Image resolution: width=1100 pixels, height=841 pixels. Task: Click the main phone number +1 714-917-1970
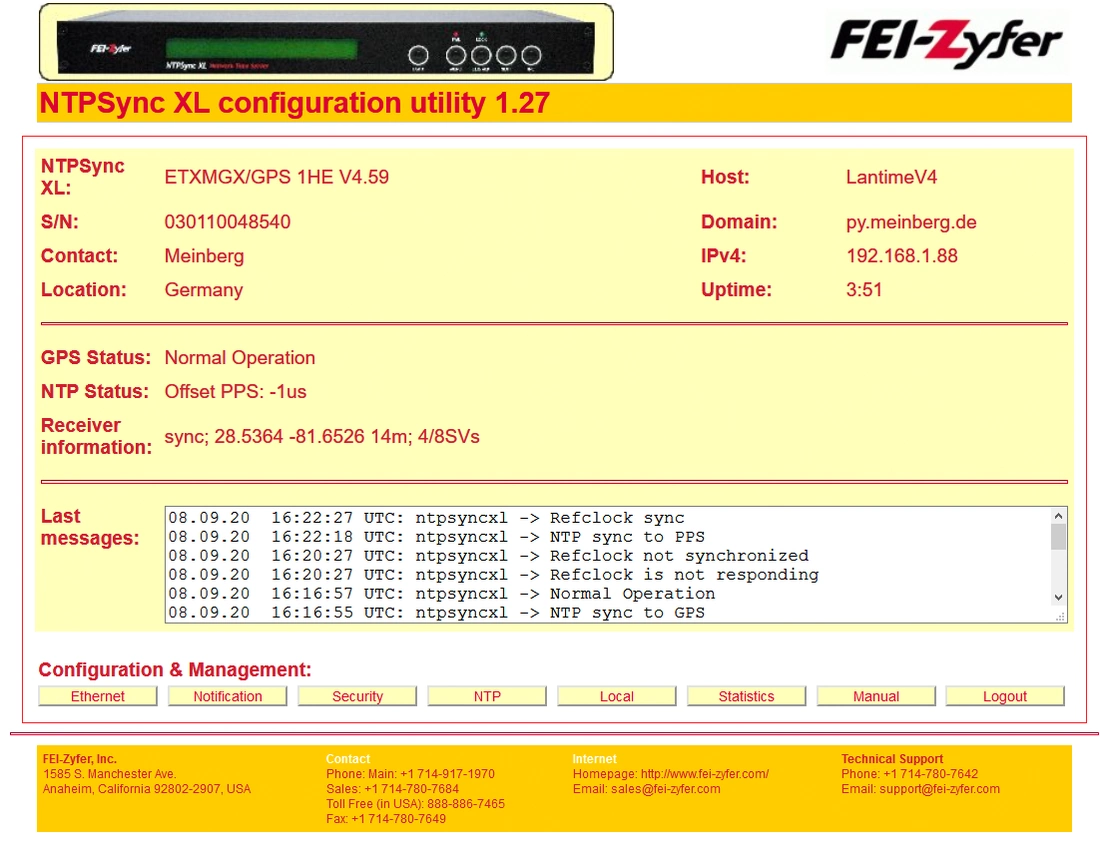pyautogui.click(x=447, y=774)
